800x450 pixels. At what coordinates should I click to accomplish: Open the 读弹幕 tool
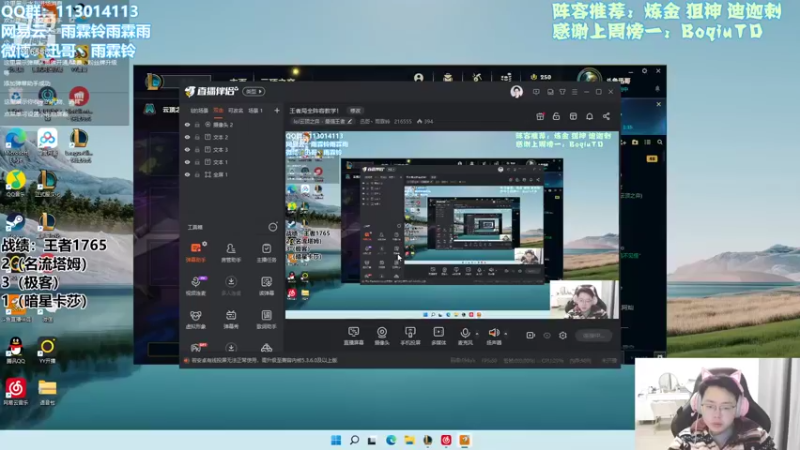click(266, 286)
